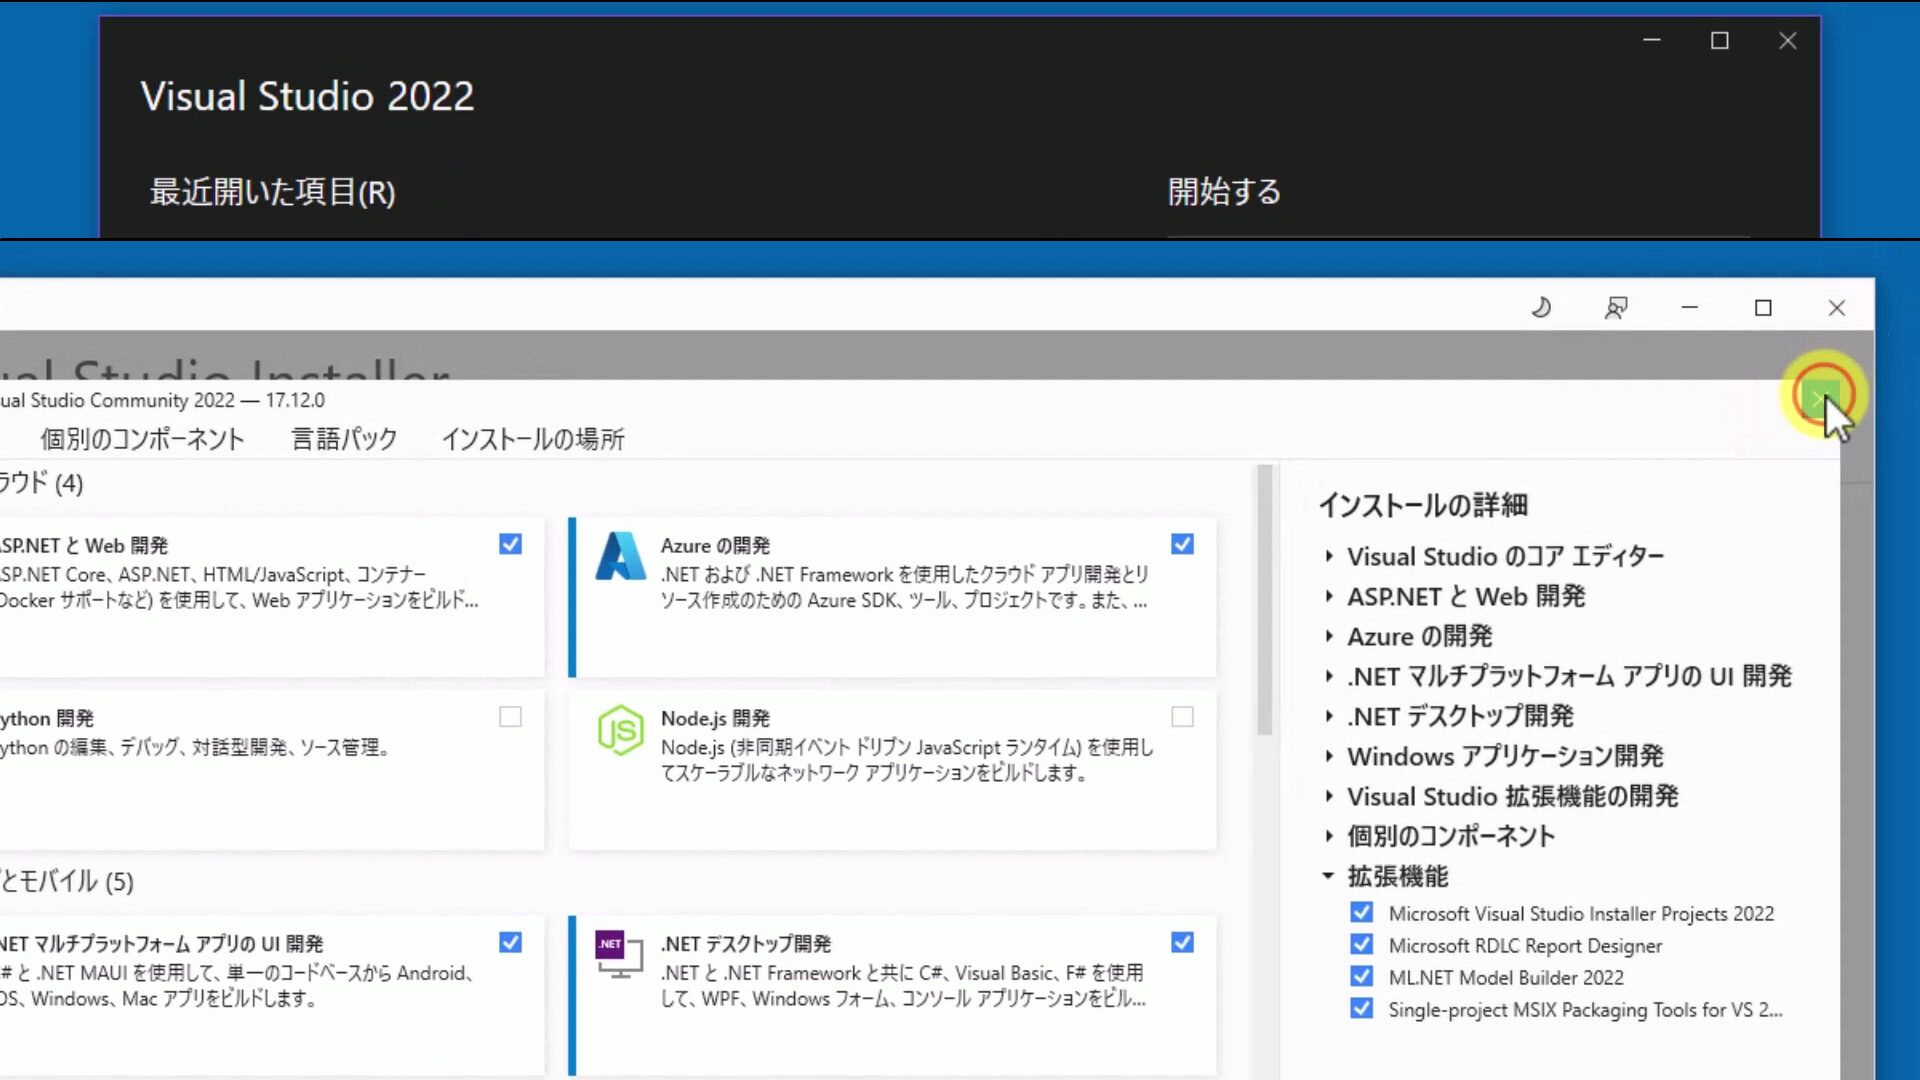Collapse the 拡張機能 section
Image resolution: width=1920 pixels, height=1080 pixels.
pos(1328,876)
